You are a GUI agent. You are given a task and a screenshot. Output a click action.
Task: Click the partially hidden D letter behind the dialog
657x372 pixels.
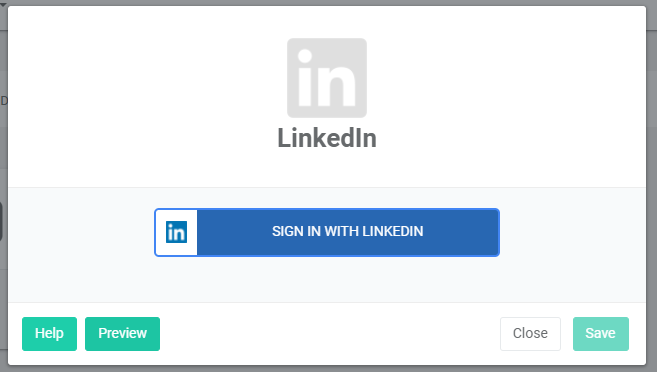(x=4, y=101)
